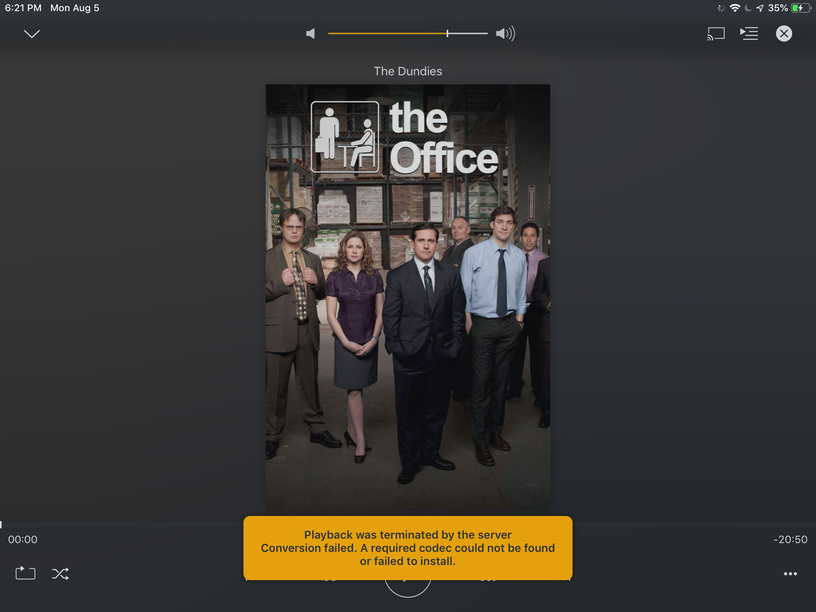Click the playback progress bar start marker
Viewport: 816px width, 612px height.
pyautogui.click(x=1, y=525)
